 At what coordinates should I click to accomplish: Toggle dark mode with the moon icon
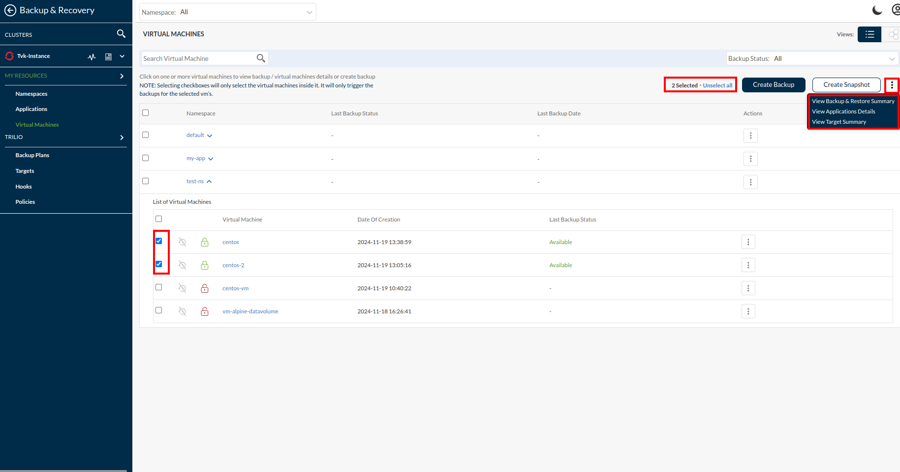click(877, 10)
